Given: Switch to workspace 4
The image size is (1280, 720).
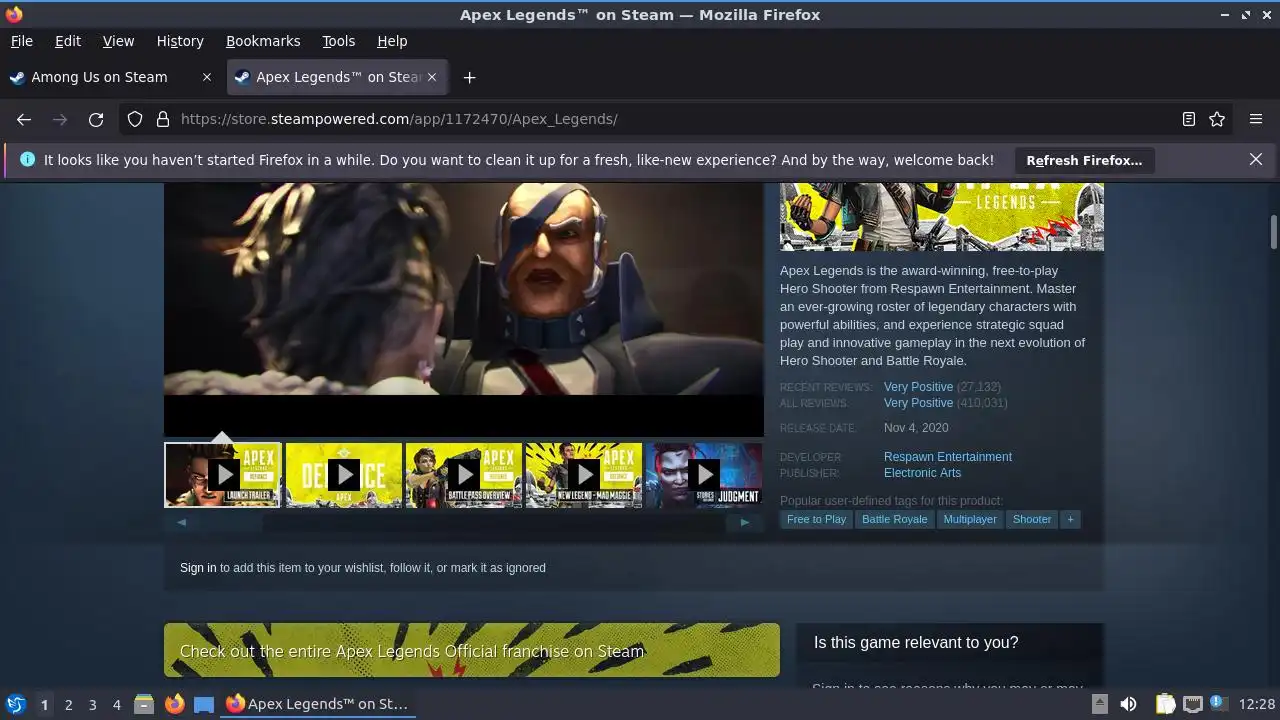Looking at the screenshot, I should [x=116, y=705].
